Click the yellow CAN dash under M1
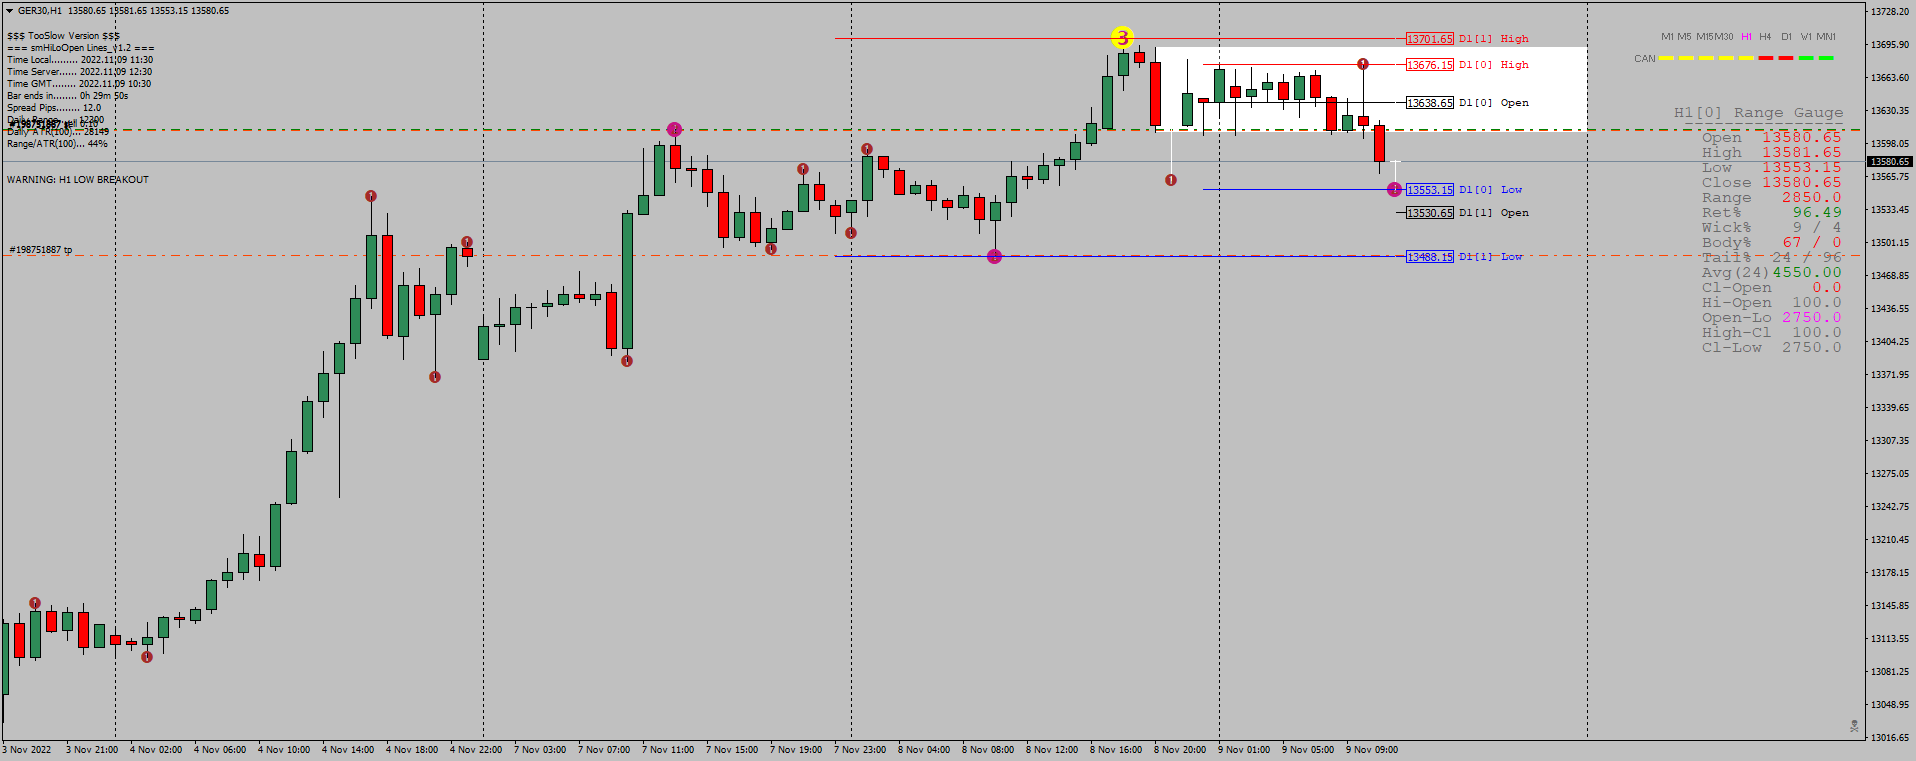 1667,58
